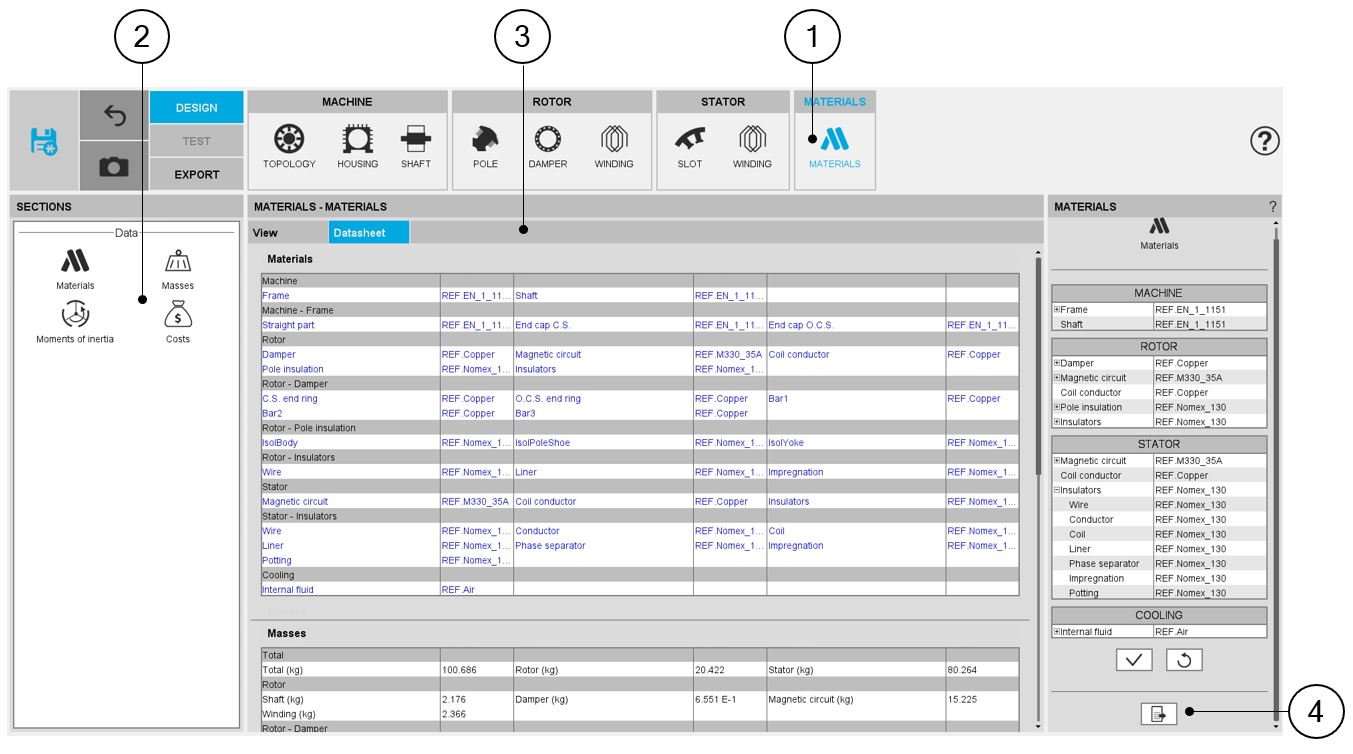Select the Moments of inertia section

75,323
